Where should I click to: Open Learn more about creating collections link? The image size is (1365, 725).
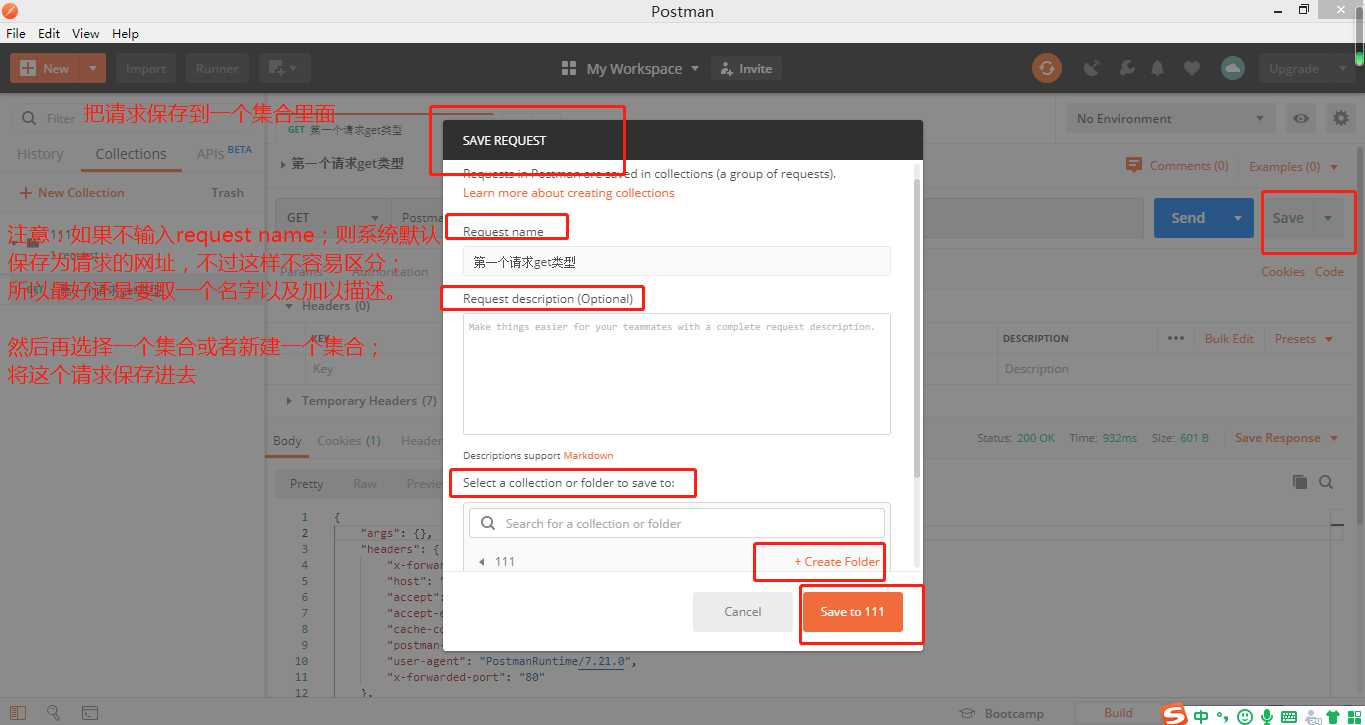click(x=569, y=193)
